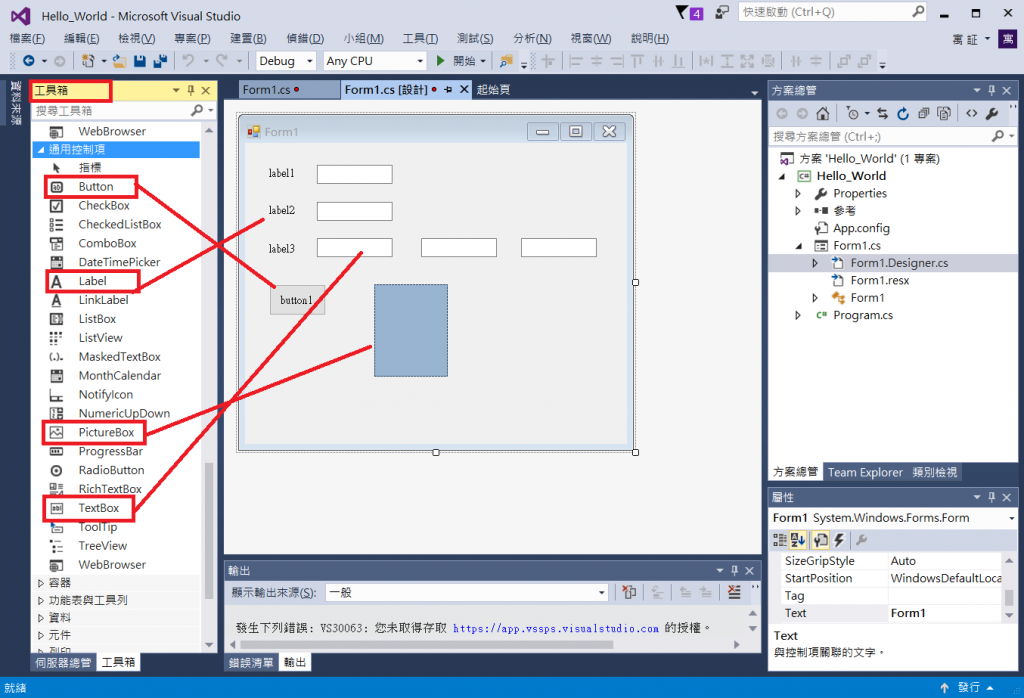Click the Quick Launch search box
The width and height of the screenshot is (1024, 698).
click(x=832, y=12)
